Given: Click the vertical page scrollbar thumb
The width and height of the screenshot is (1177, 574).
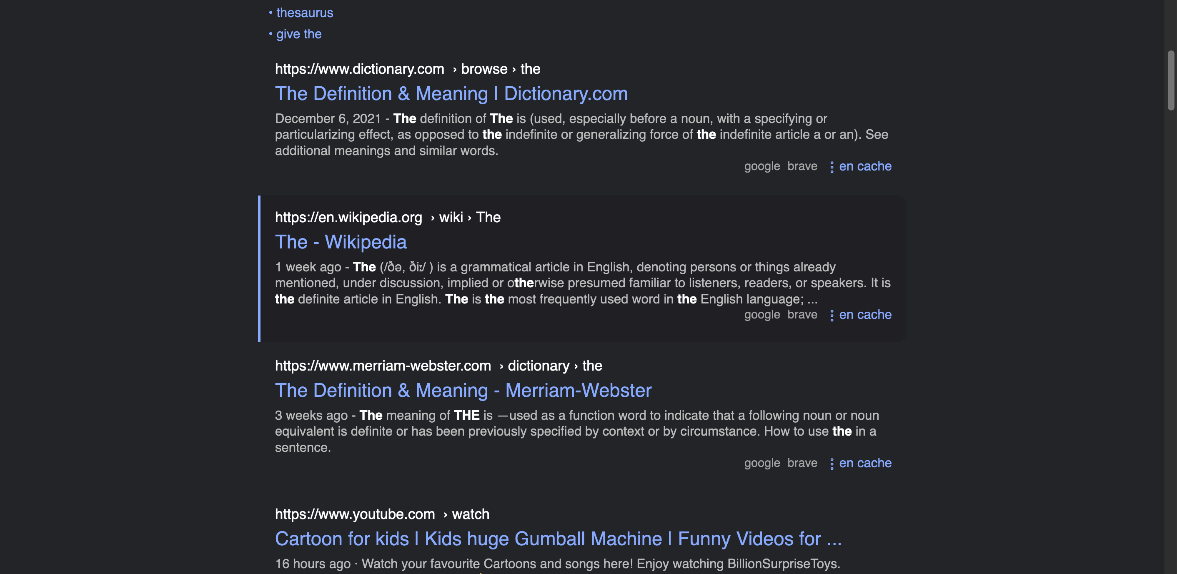Looking at the screenshot, I should (1170, 81).
